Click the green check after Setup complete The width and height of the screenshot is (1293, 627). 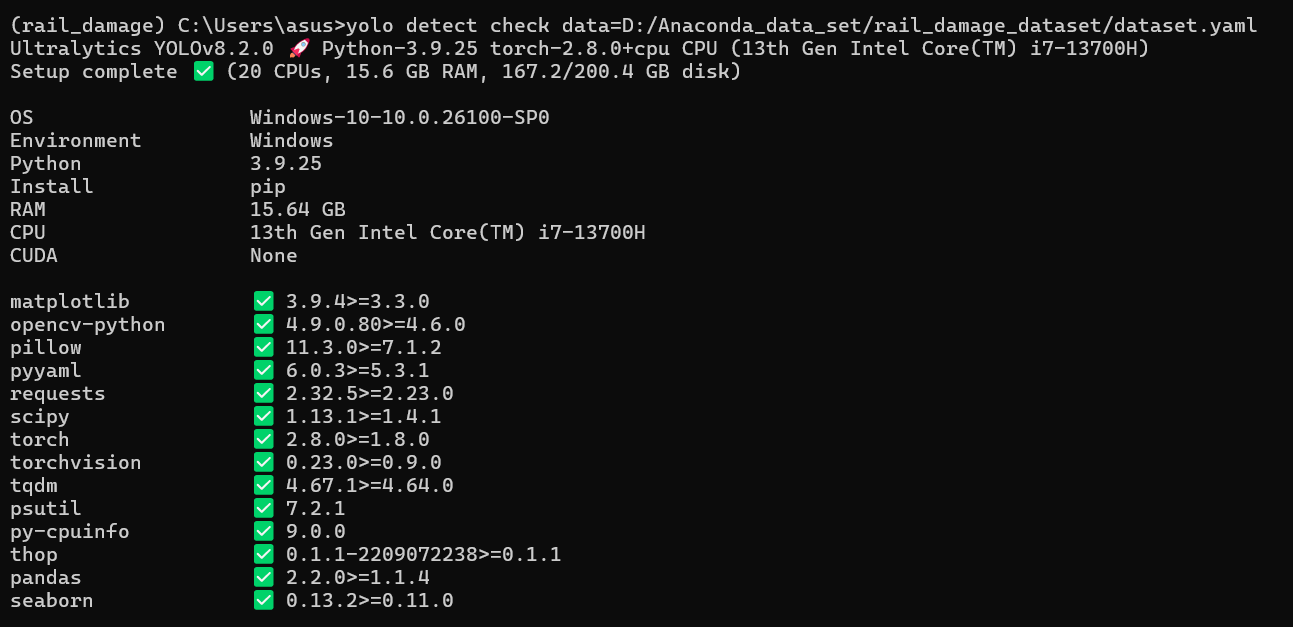(203, 71)
